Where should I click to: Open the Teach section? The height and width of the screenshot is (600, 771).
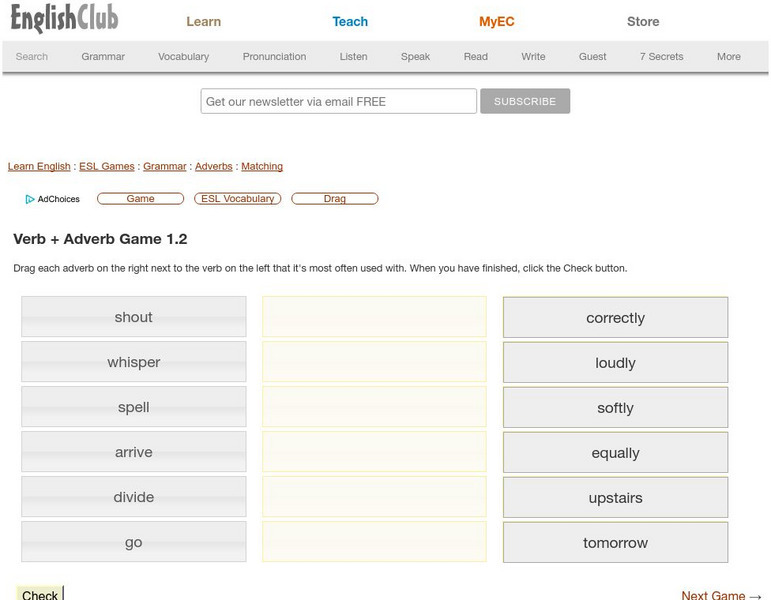350,21
